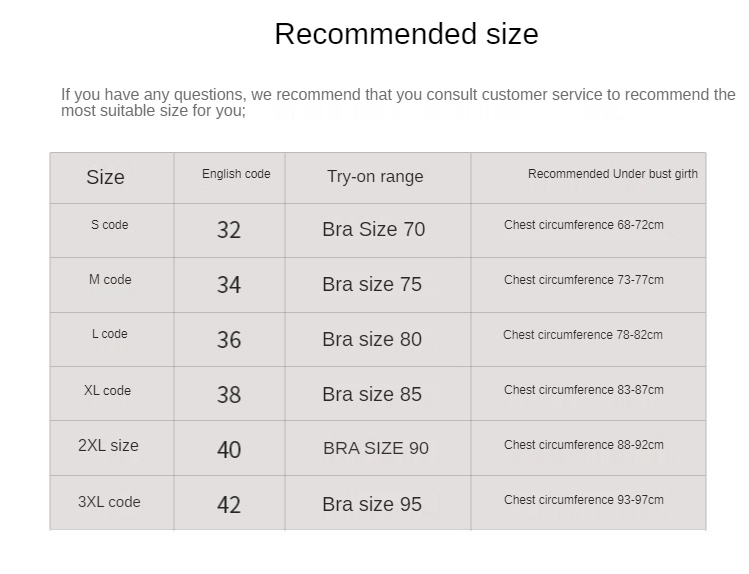The height and width of the screenshot is (574, 749).
Task: Click "Chest circumference 73-77cm" cell
Action: pyautogui.click(x=583, y=280)
